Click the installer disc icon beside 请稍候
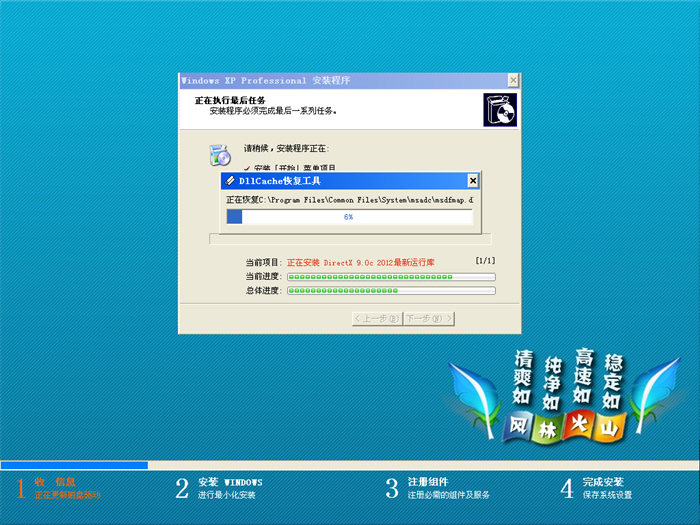Viewport: 700px width, 525px height. point(220,155)
